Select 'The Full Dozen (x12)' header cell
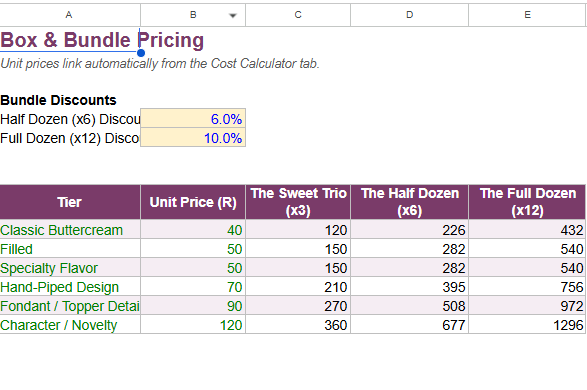Image resolution: width=587 pixels, height=390 pixels. click(527, 202)
